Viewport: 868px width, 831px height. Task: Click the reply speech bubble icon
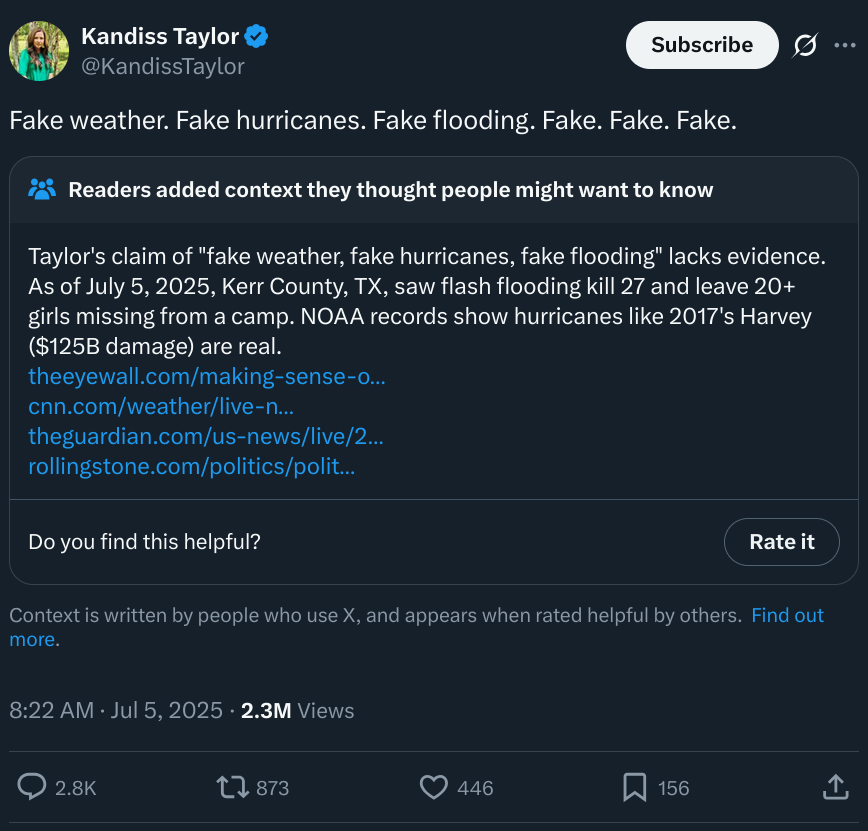pyautogui.click(x=32, y=787)
